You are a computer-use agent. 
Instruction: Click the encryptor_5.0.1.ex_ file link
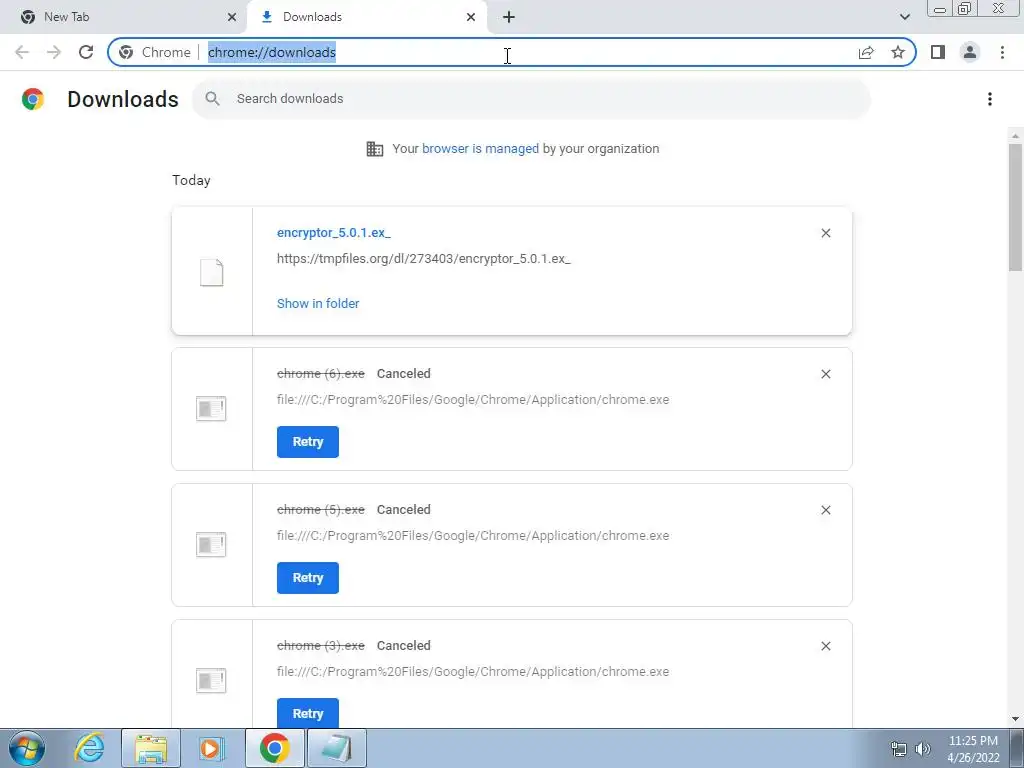(334, 232)
